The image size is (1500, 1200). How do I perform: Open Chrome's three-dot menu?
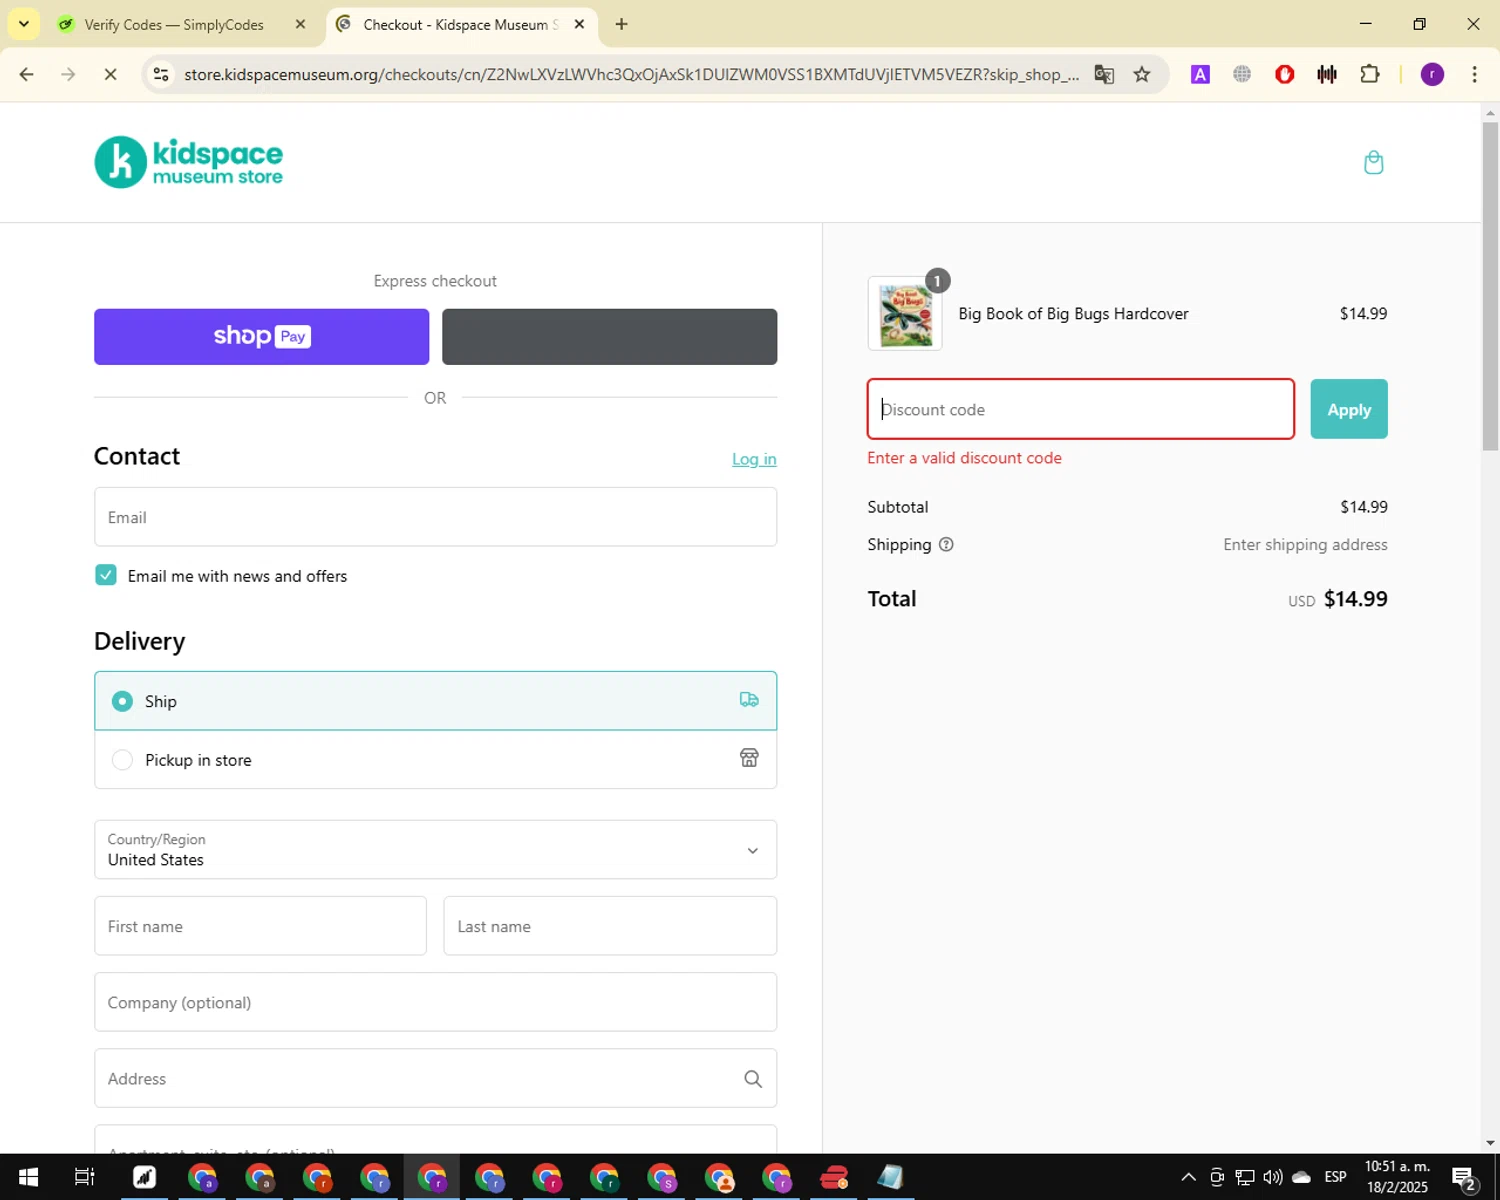(1474, 74)
